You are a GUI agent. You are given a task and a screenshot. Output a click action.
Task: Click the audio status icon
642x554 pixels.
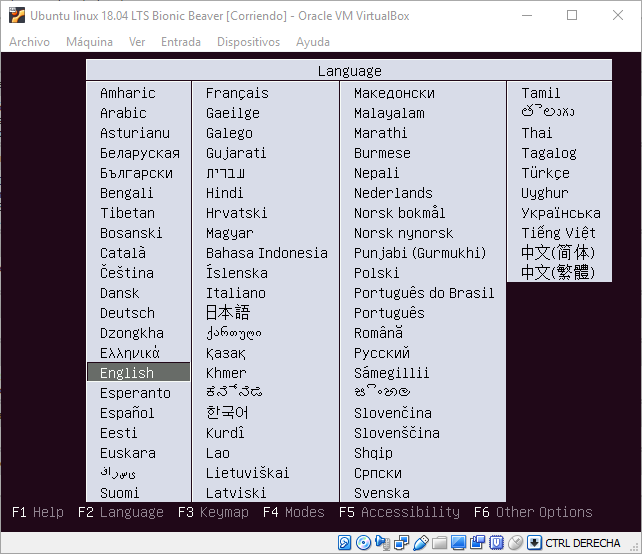click(x=382, y=543)
